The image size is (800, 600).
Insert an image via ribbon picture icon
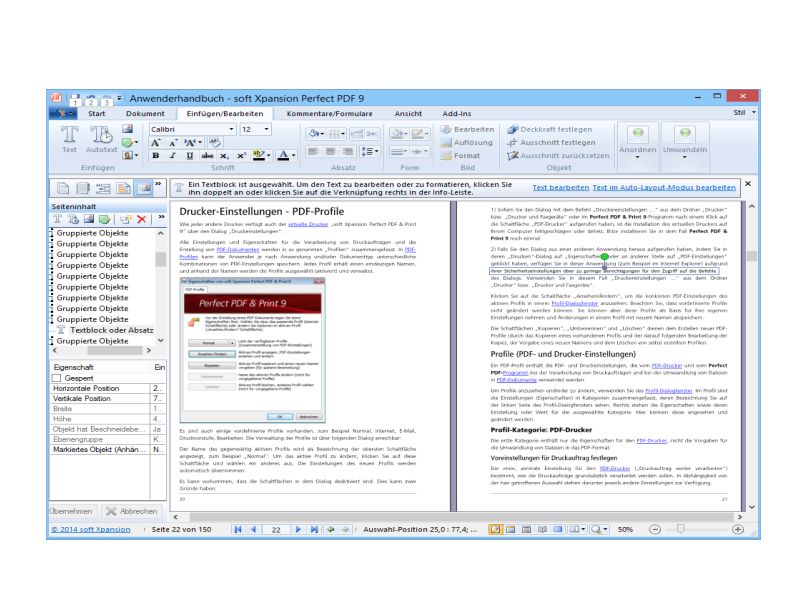coord(128,129)
